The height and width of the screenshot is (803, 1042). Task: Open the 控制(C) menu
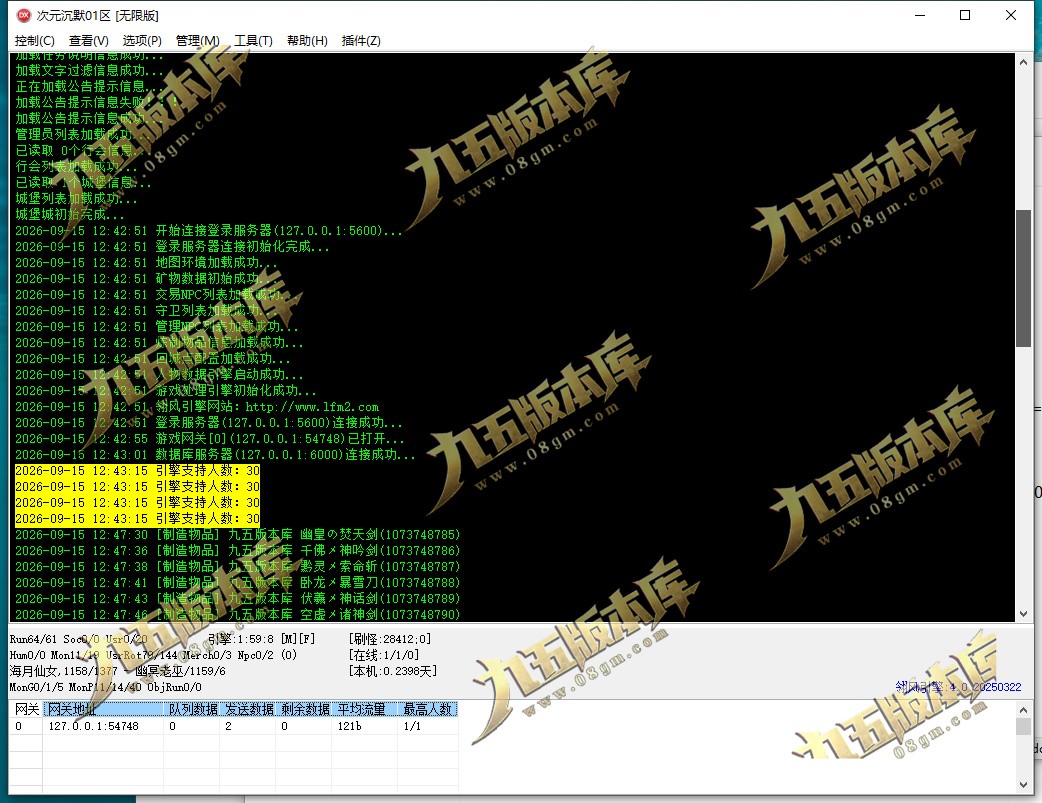click(35, 41)
